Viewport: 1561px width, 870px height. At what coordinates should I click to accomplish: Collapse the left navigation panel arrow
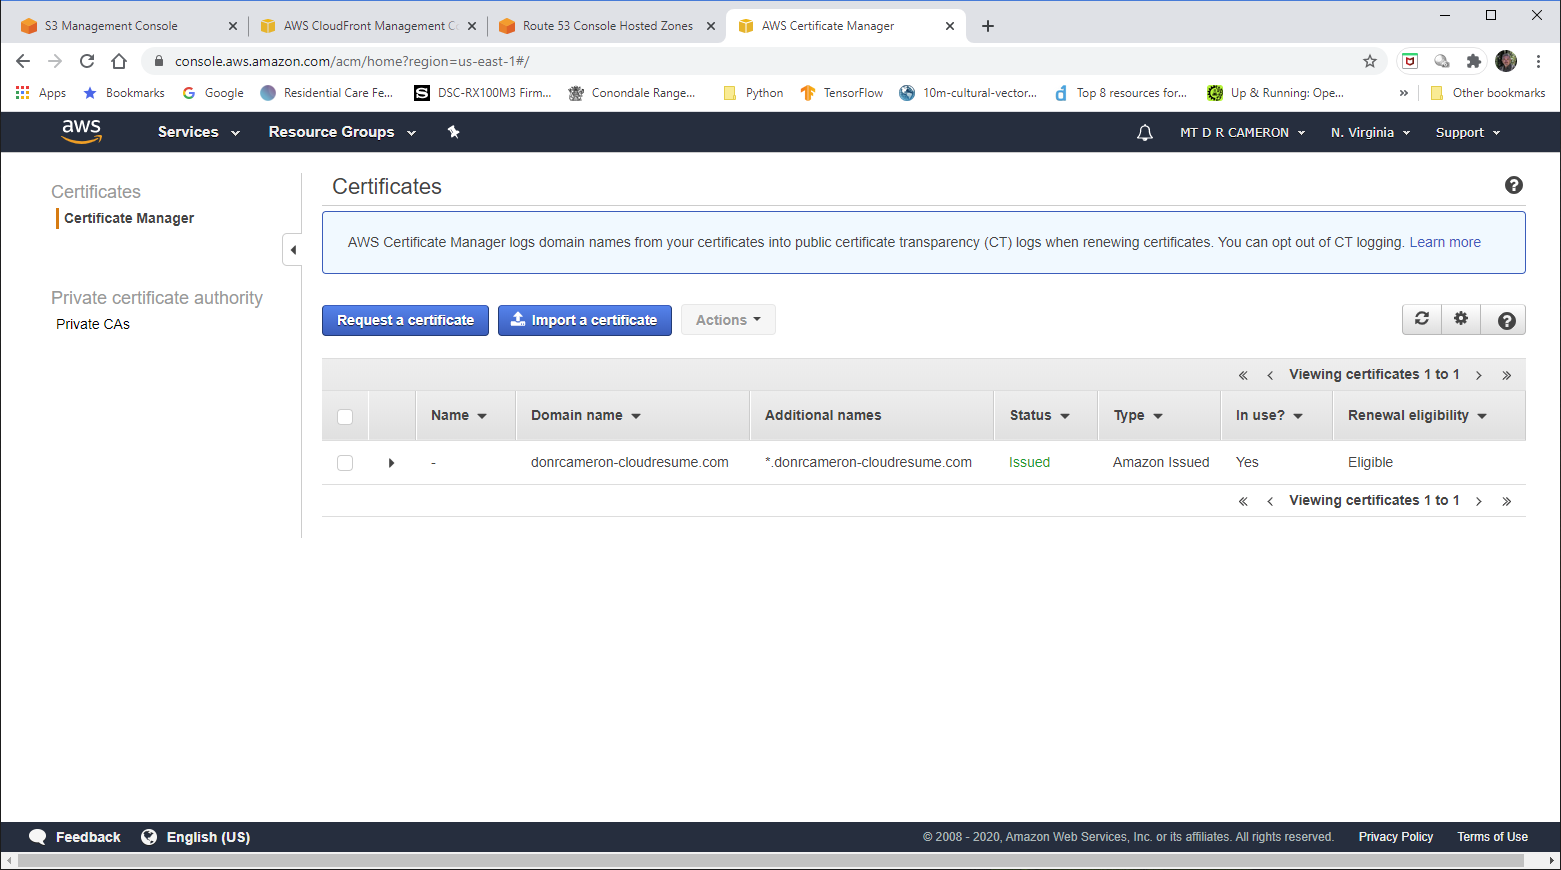[x=293, y=250]
